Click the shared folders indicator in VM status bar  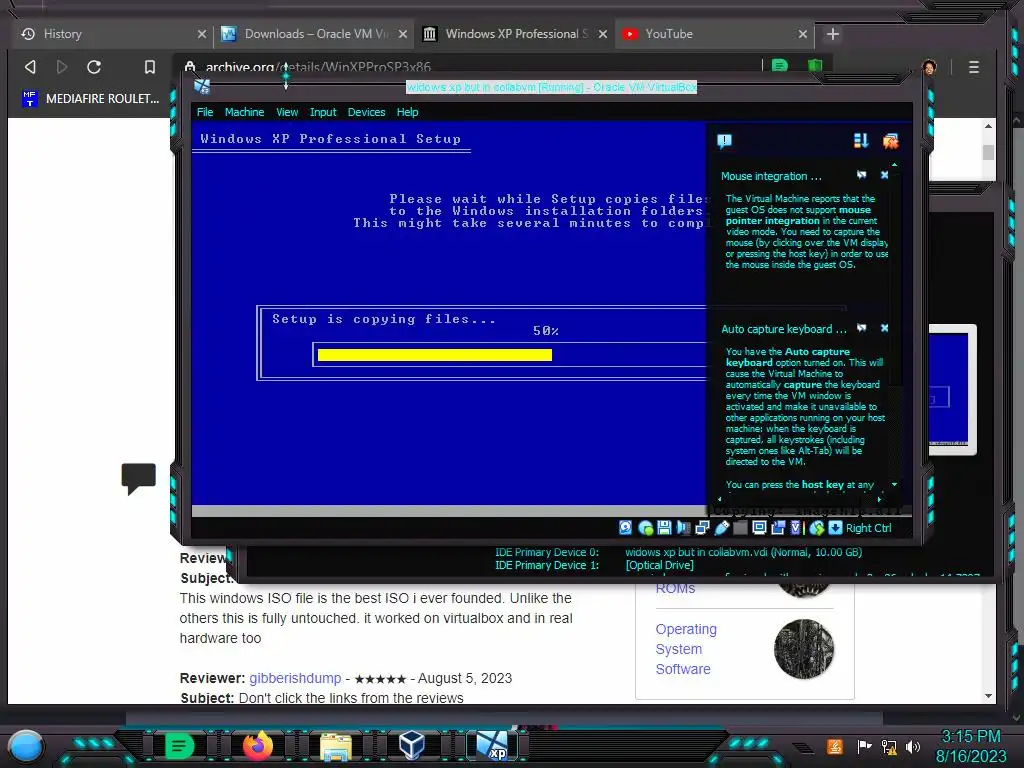point(740,528)
